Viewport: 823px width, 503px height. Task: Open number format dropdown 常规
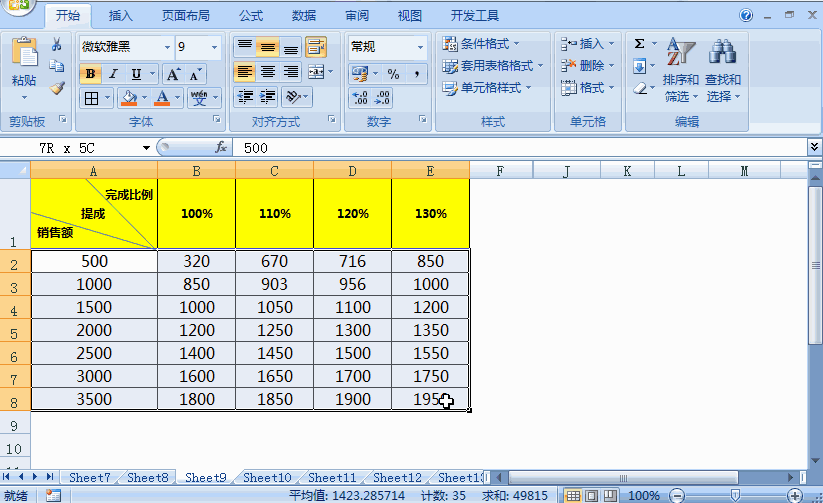[420, 47]
